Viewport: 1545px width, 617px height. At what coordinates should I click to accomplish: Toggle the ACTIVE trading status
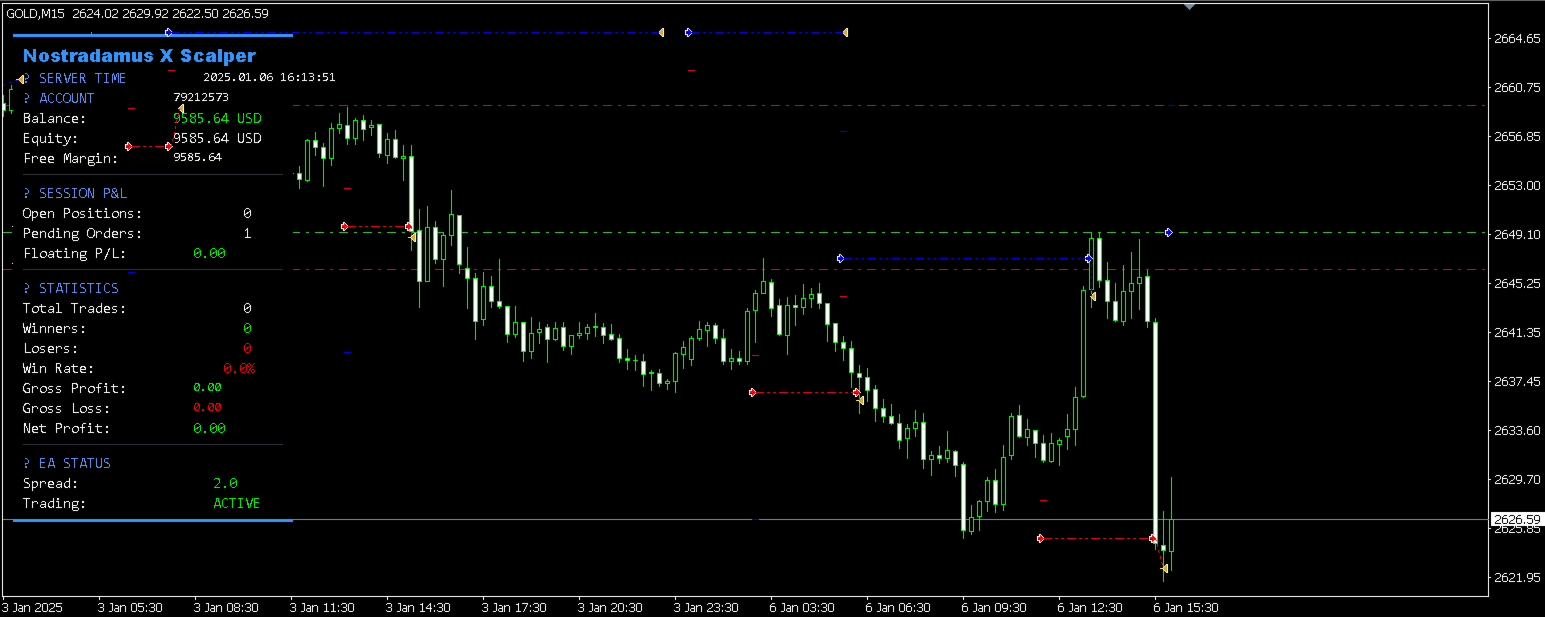pos(237,503)
